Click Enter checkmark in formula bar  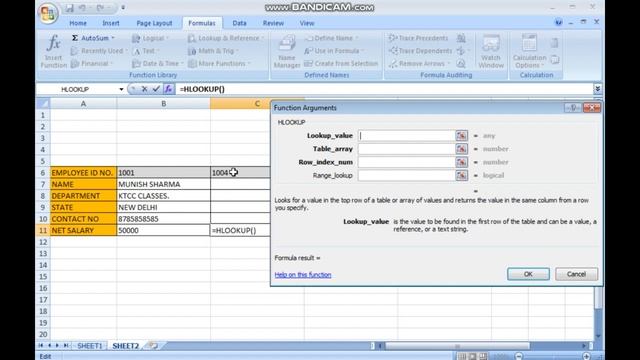pos(156,89)
